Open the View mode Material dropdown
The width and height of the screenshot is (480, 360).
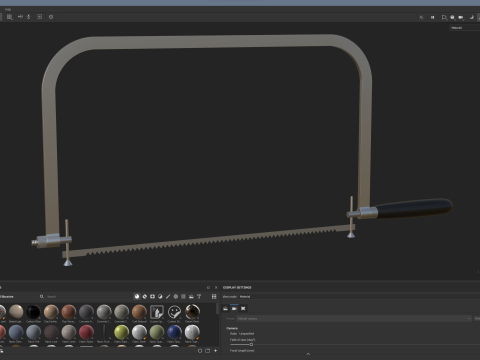(359, 296)
